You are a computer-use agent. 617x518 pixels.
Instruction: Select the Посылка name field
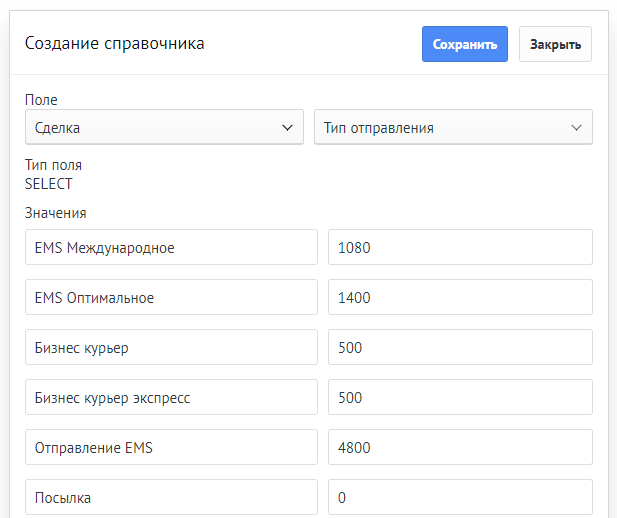pos(171,496)
